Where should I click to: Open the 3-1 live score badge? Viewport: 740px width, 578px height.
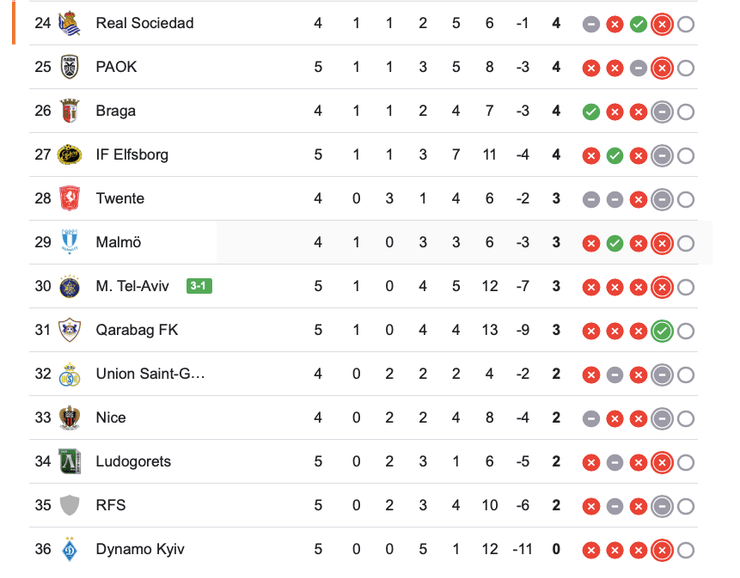click(x=199, y=286)
